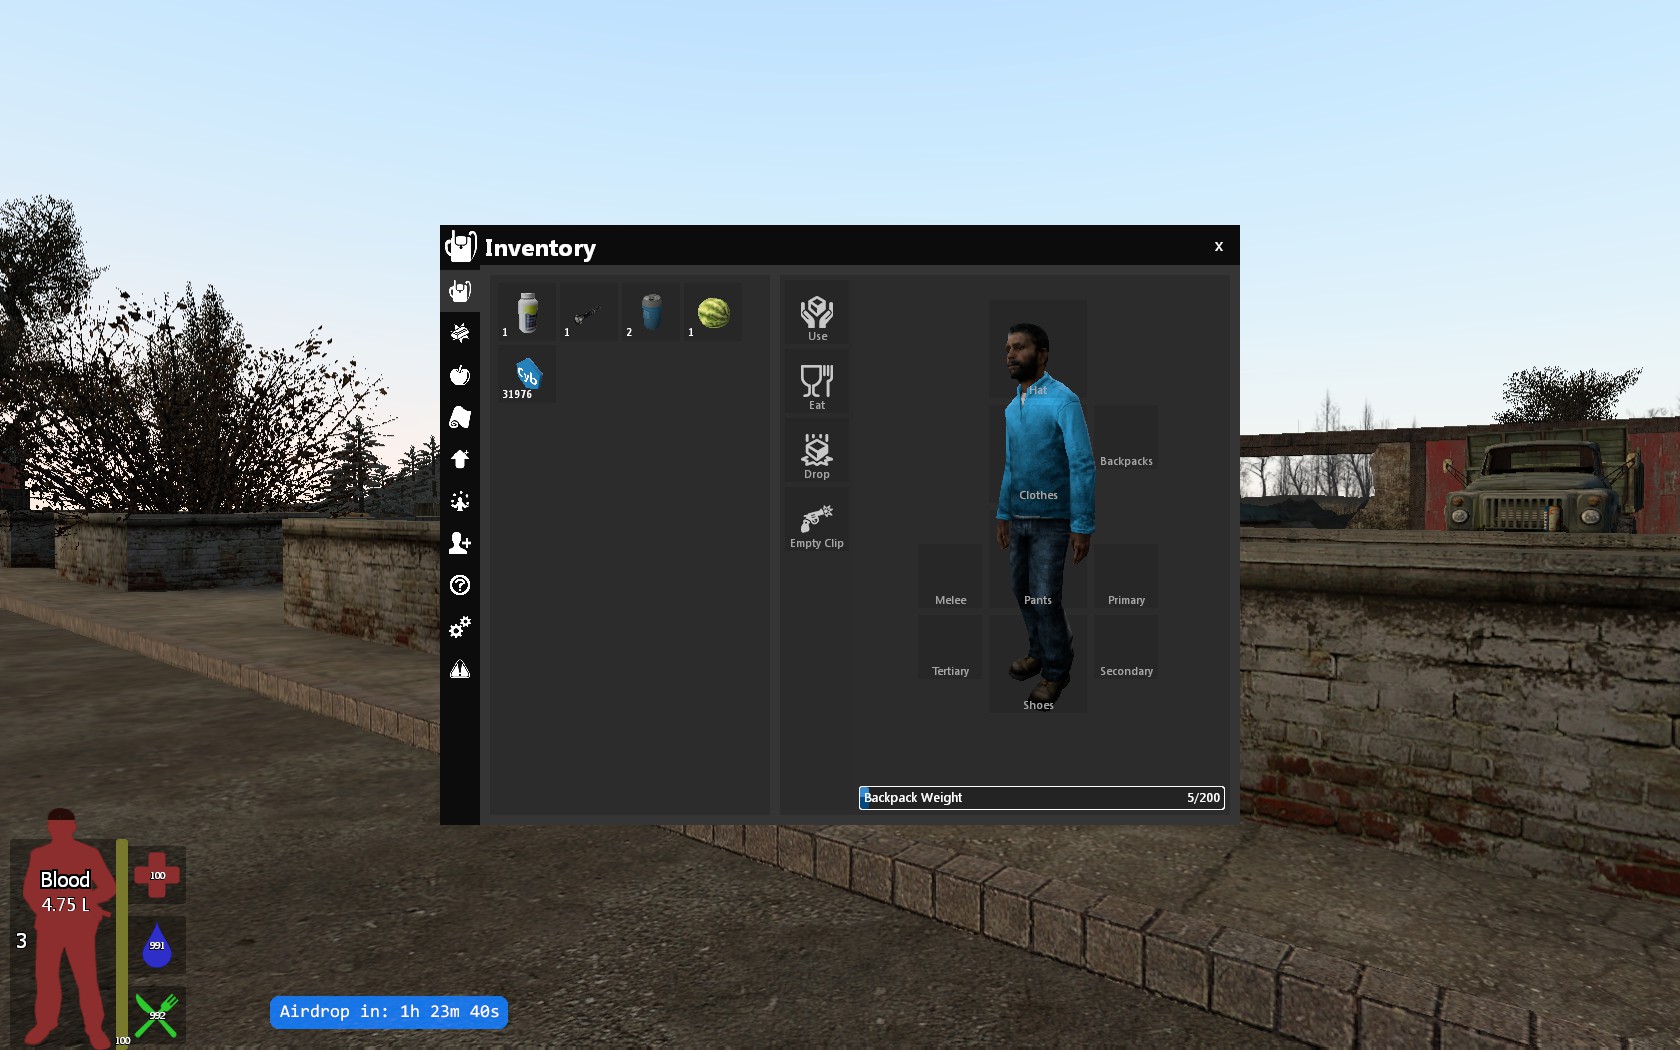
Task: Select the Tertiary weapon slot
Action: (950, 647)
